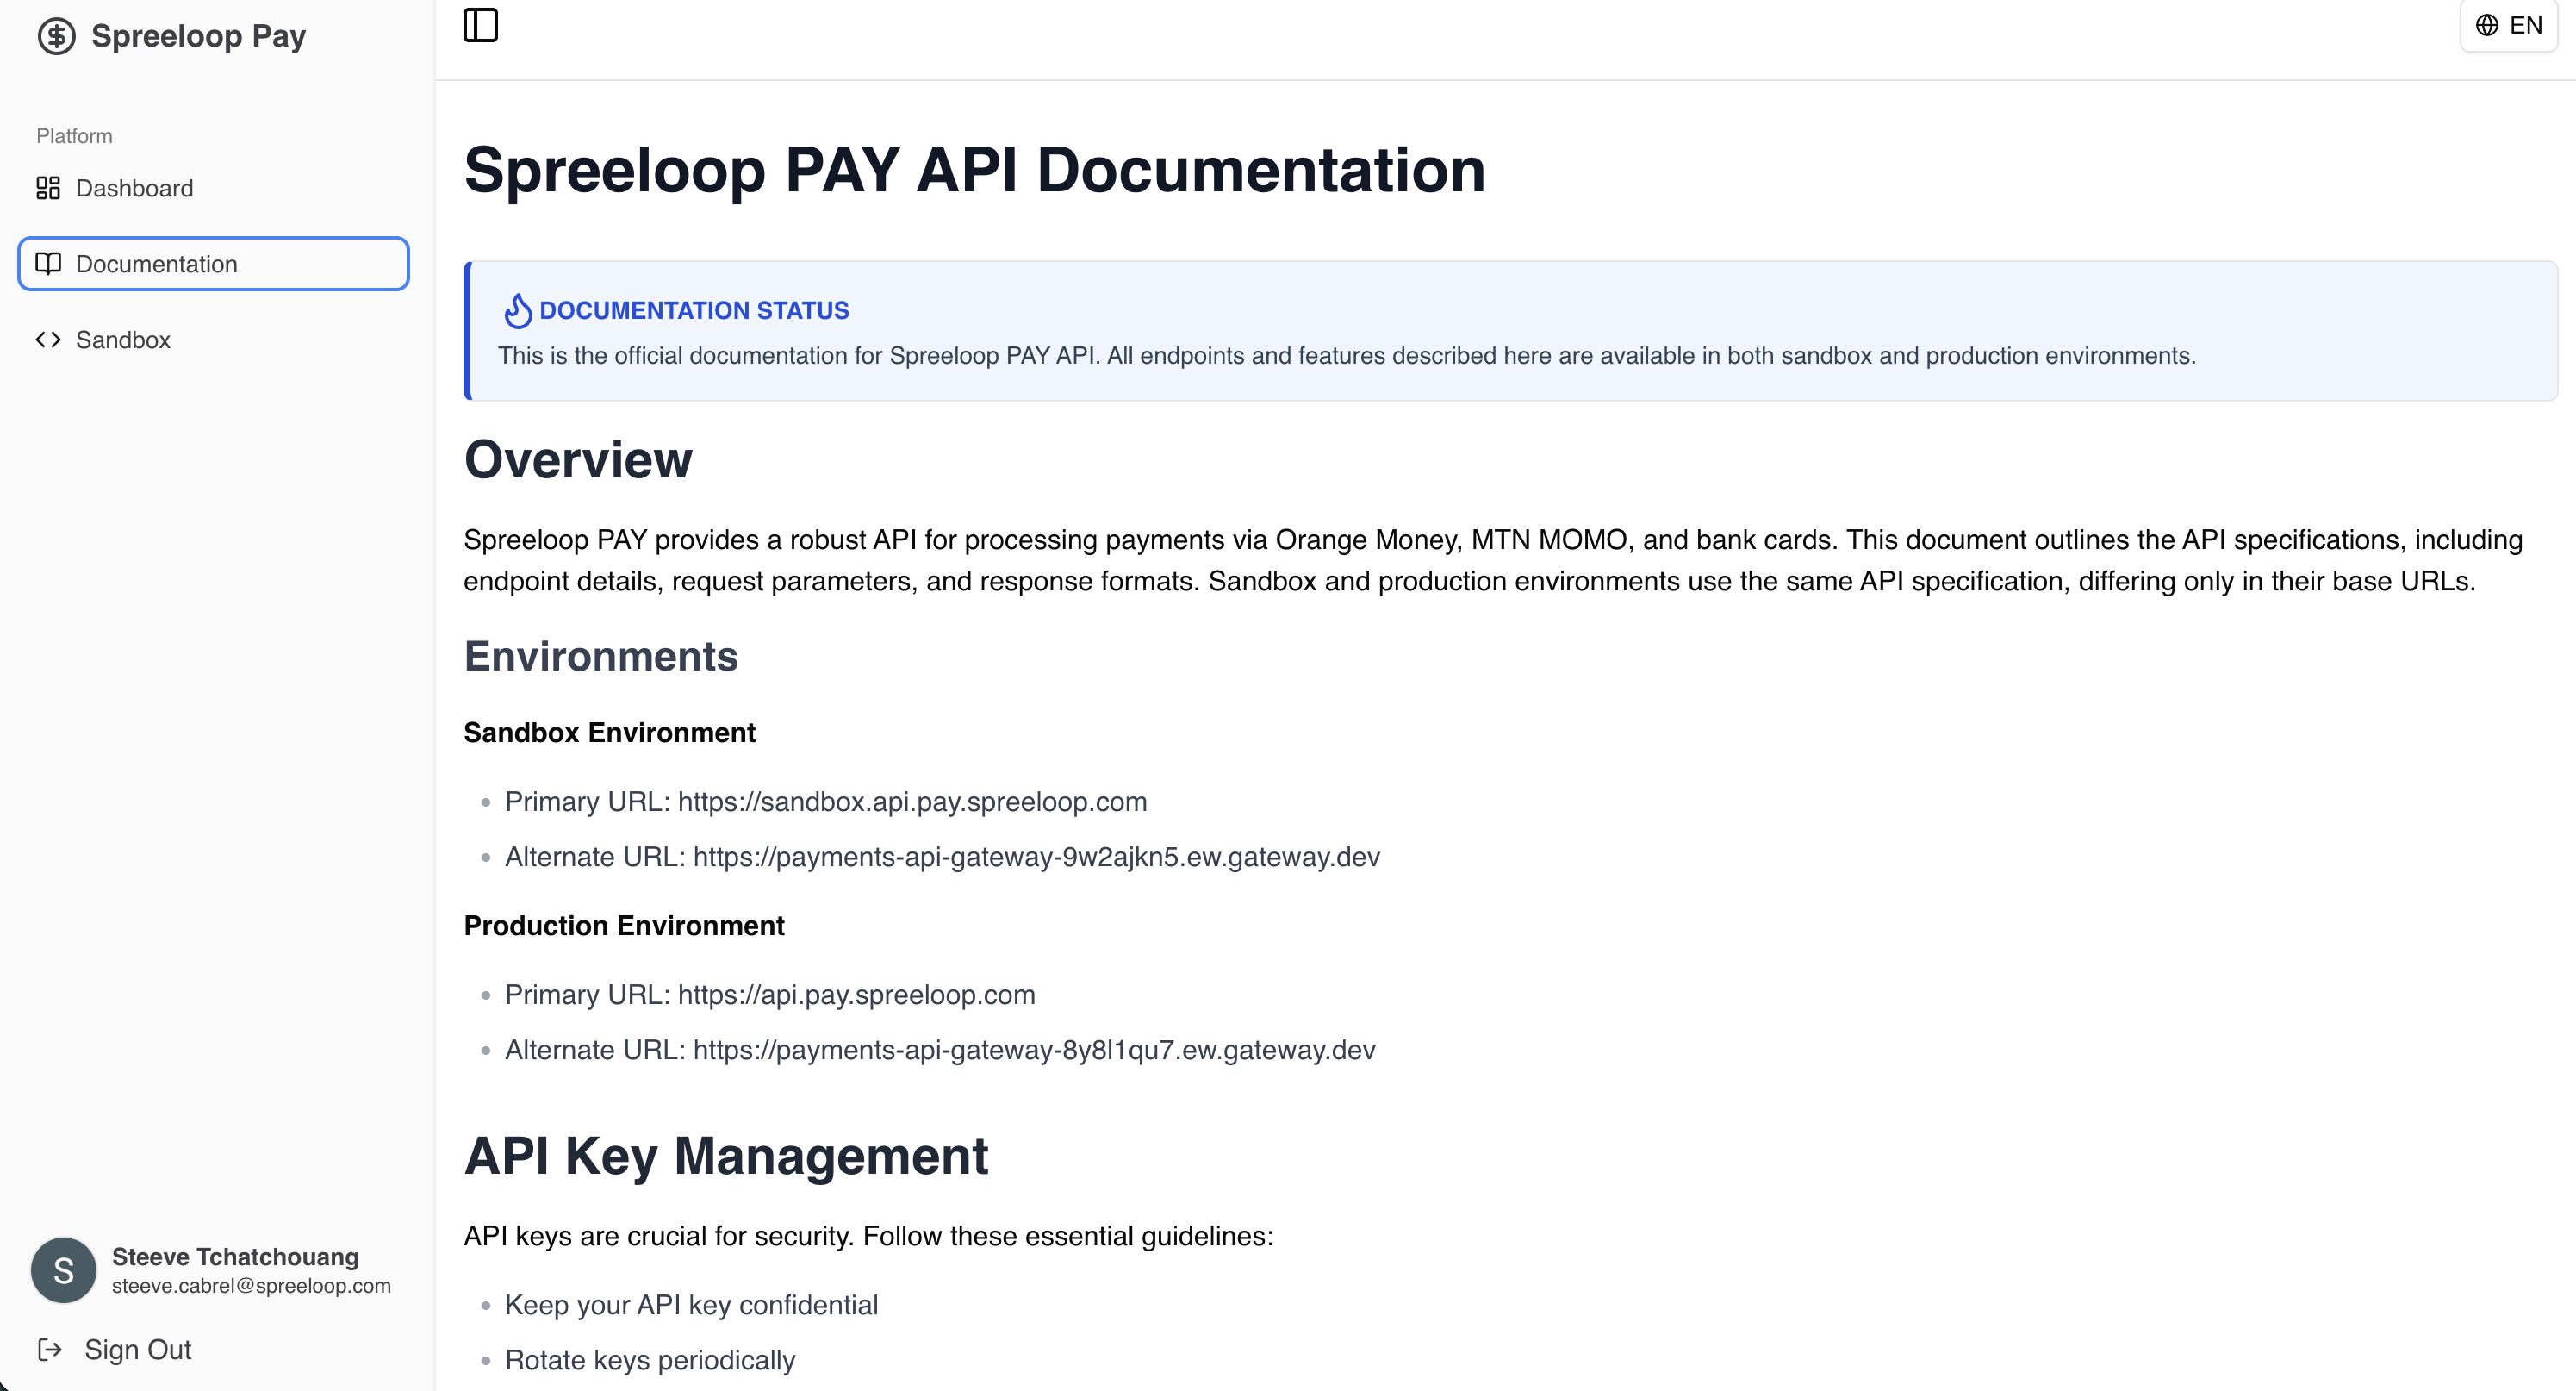The height and width of the screenshot is (1391, 2576).
Task: Toggle the sidebar panel icon
Action: [x=481, y=25]
